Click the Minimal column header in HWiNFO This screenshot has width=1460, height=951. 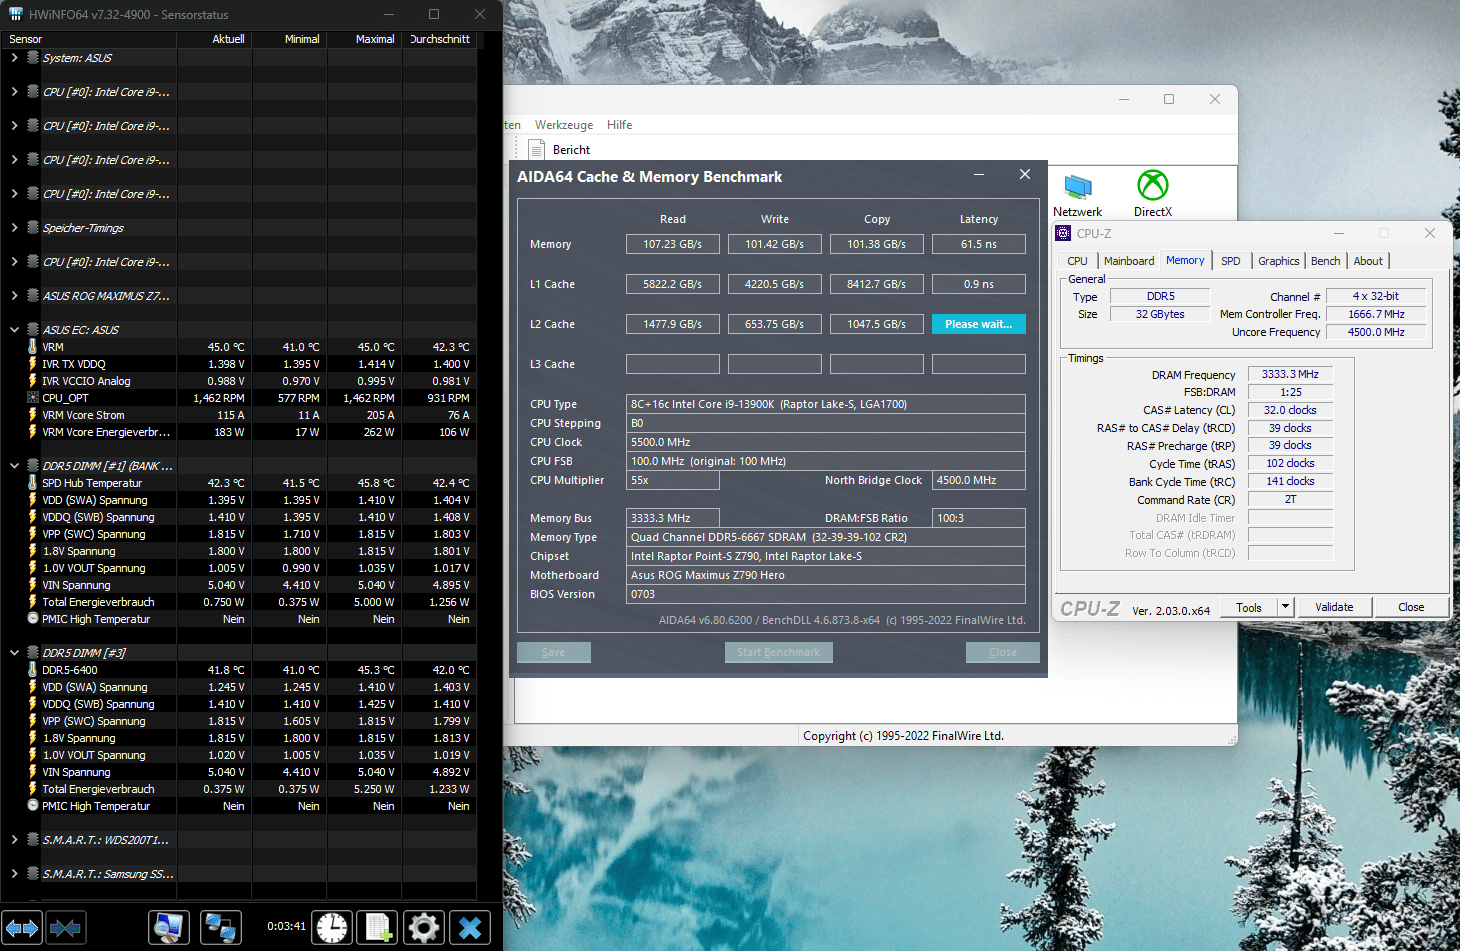click(289, 39)
